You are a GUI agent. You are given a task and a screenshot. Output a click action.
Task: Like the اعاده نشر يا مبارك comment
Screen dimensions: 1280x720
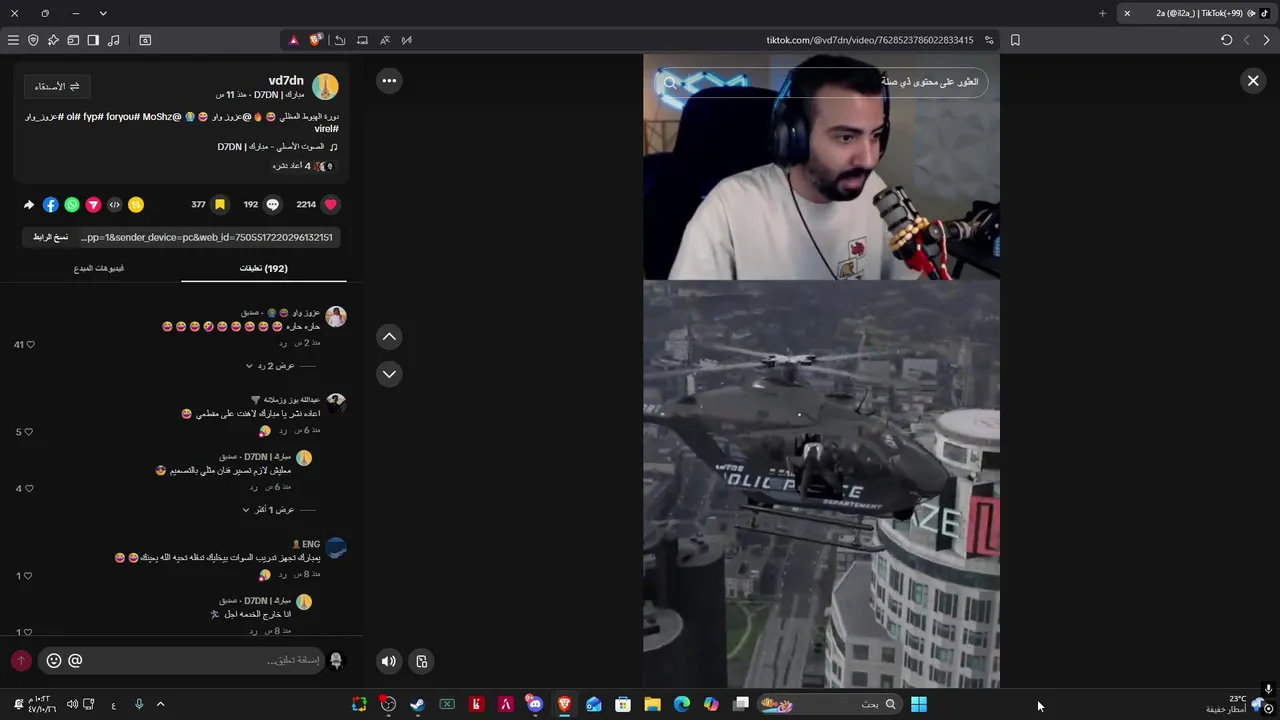tap(28, 432)
